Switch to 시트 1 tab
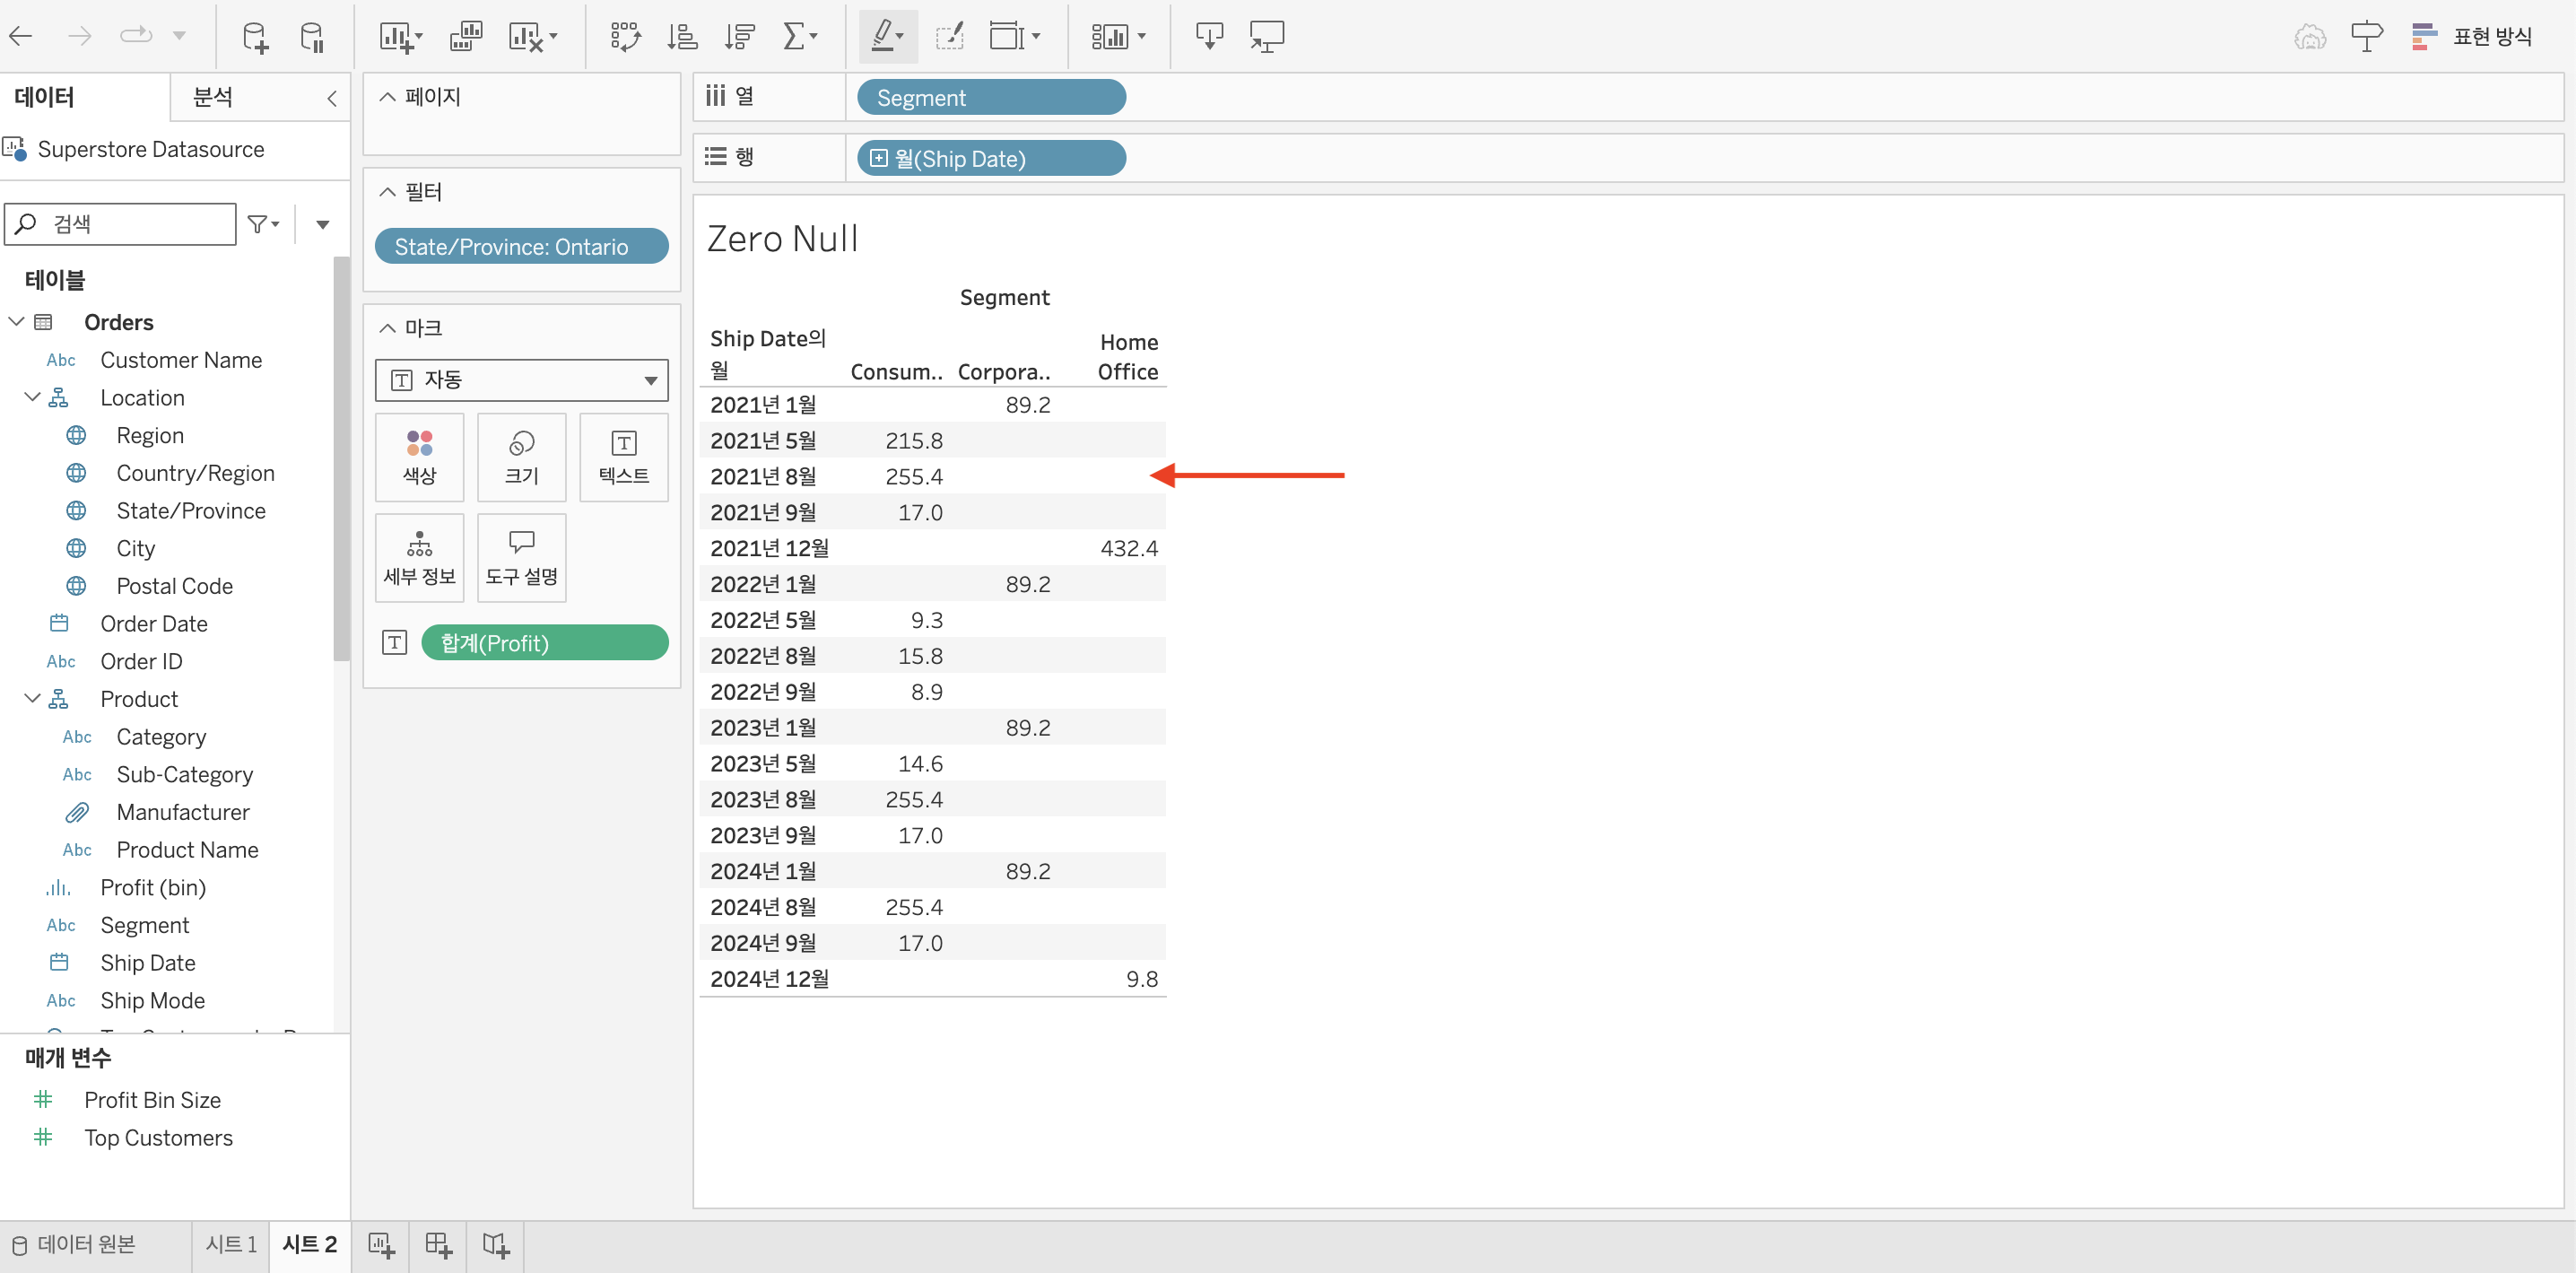Viewport: 2576px width, 1273px height. click(231, 1245)
